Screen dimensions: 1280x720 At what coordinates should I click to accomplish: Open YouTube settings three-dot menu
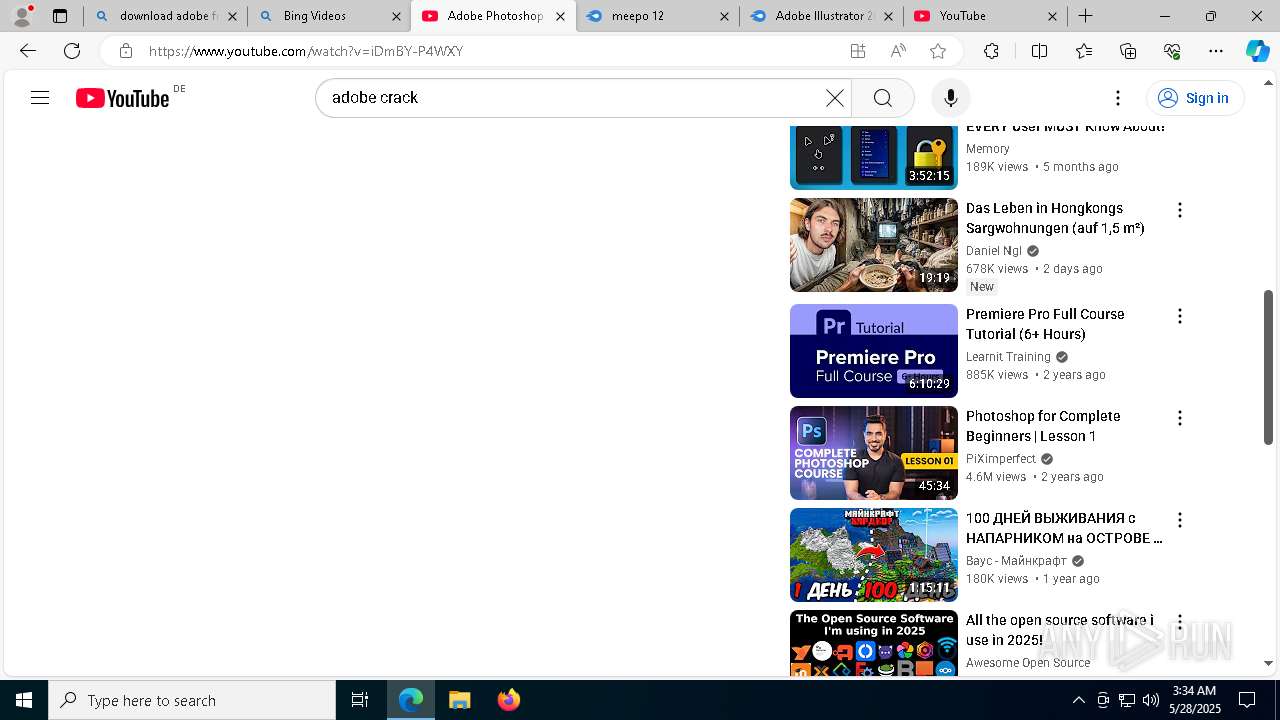point(1118,98)
